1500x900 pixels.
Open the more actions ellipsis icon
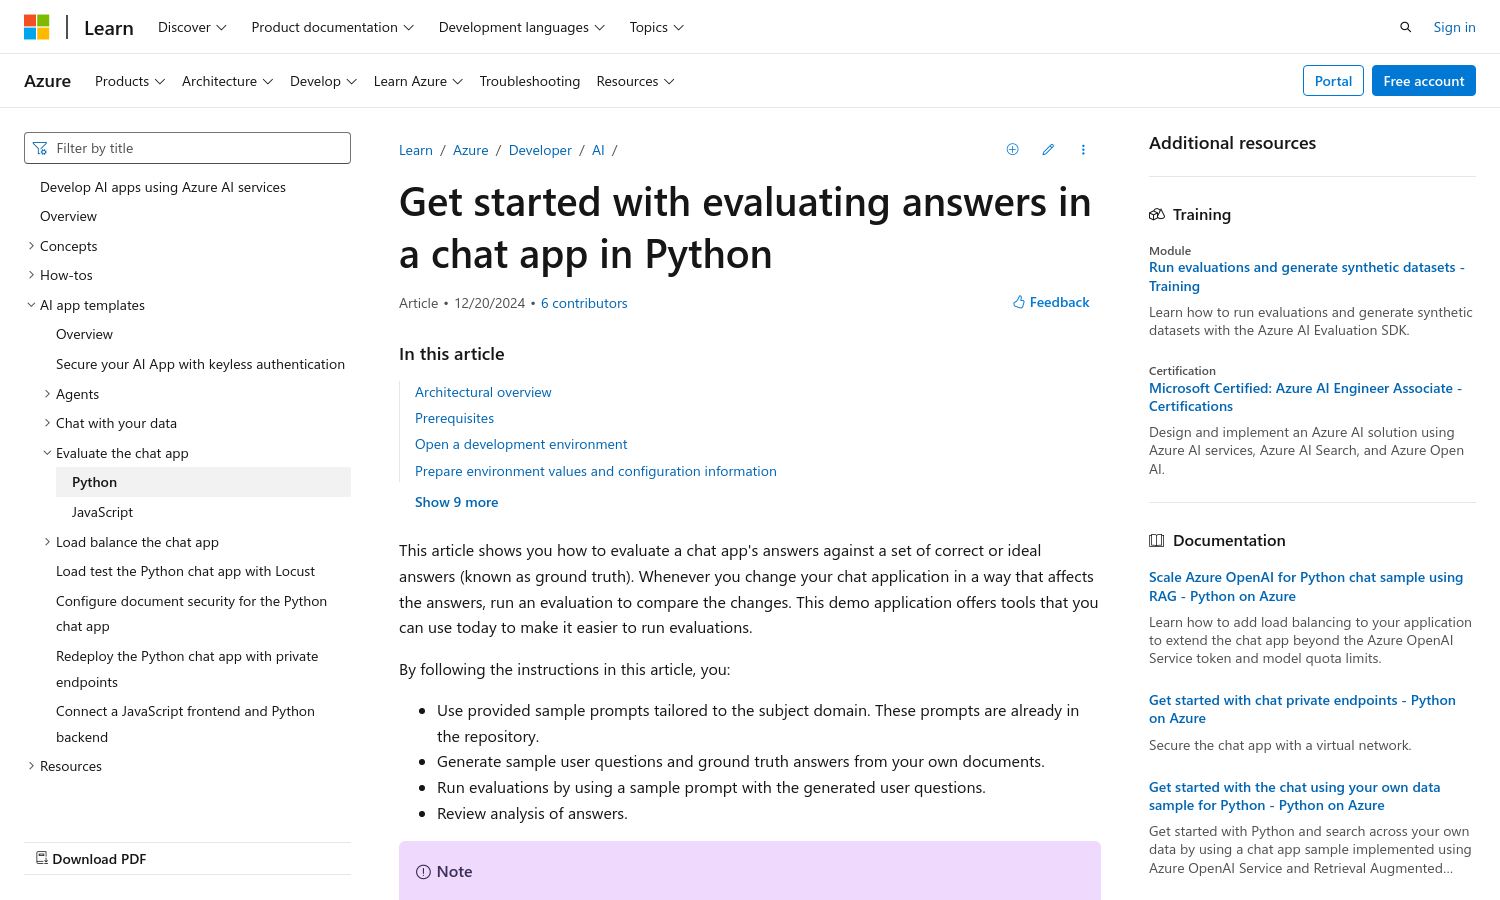pyautogui.click(x=1083, y=150)
